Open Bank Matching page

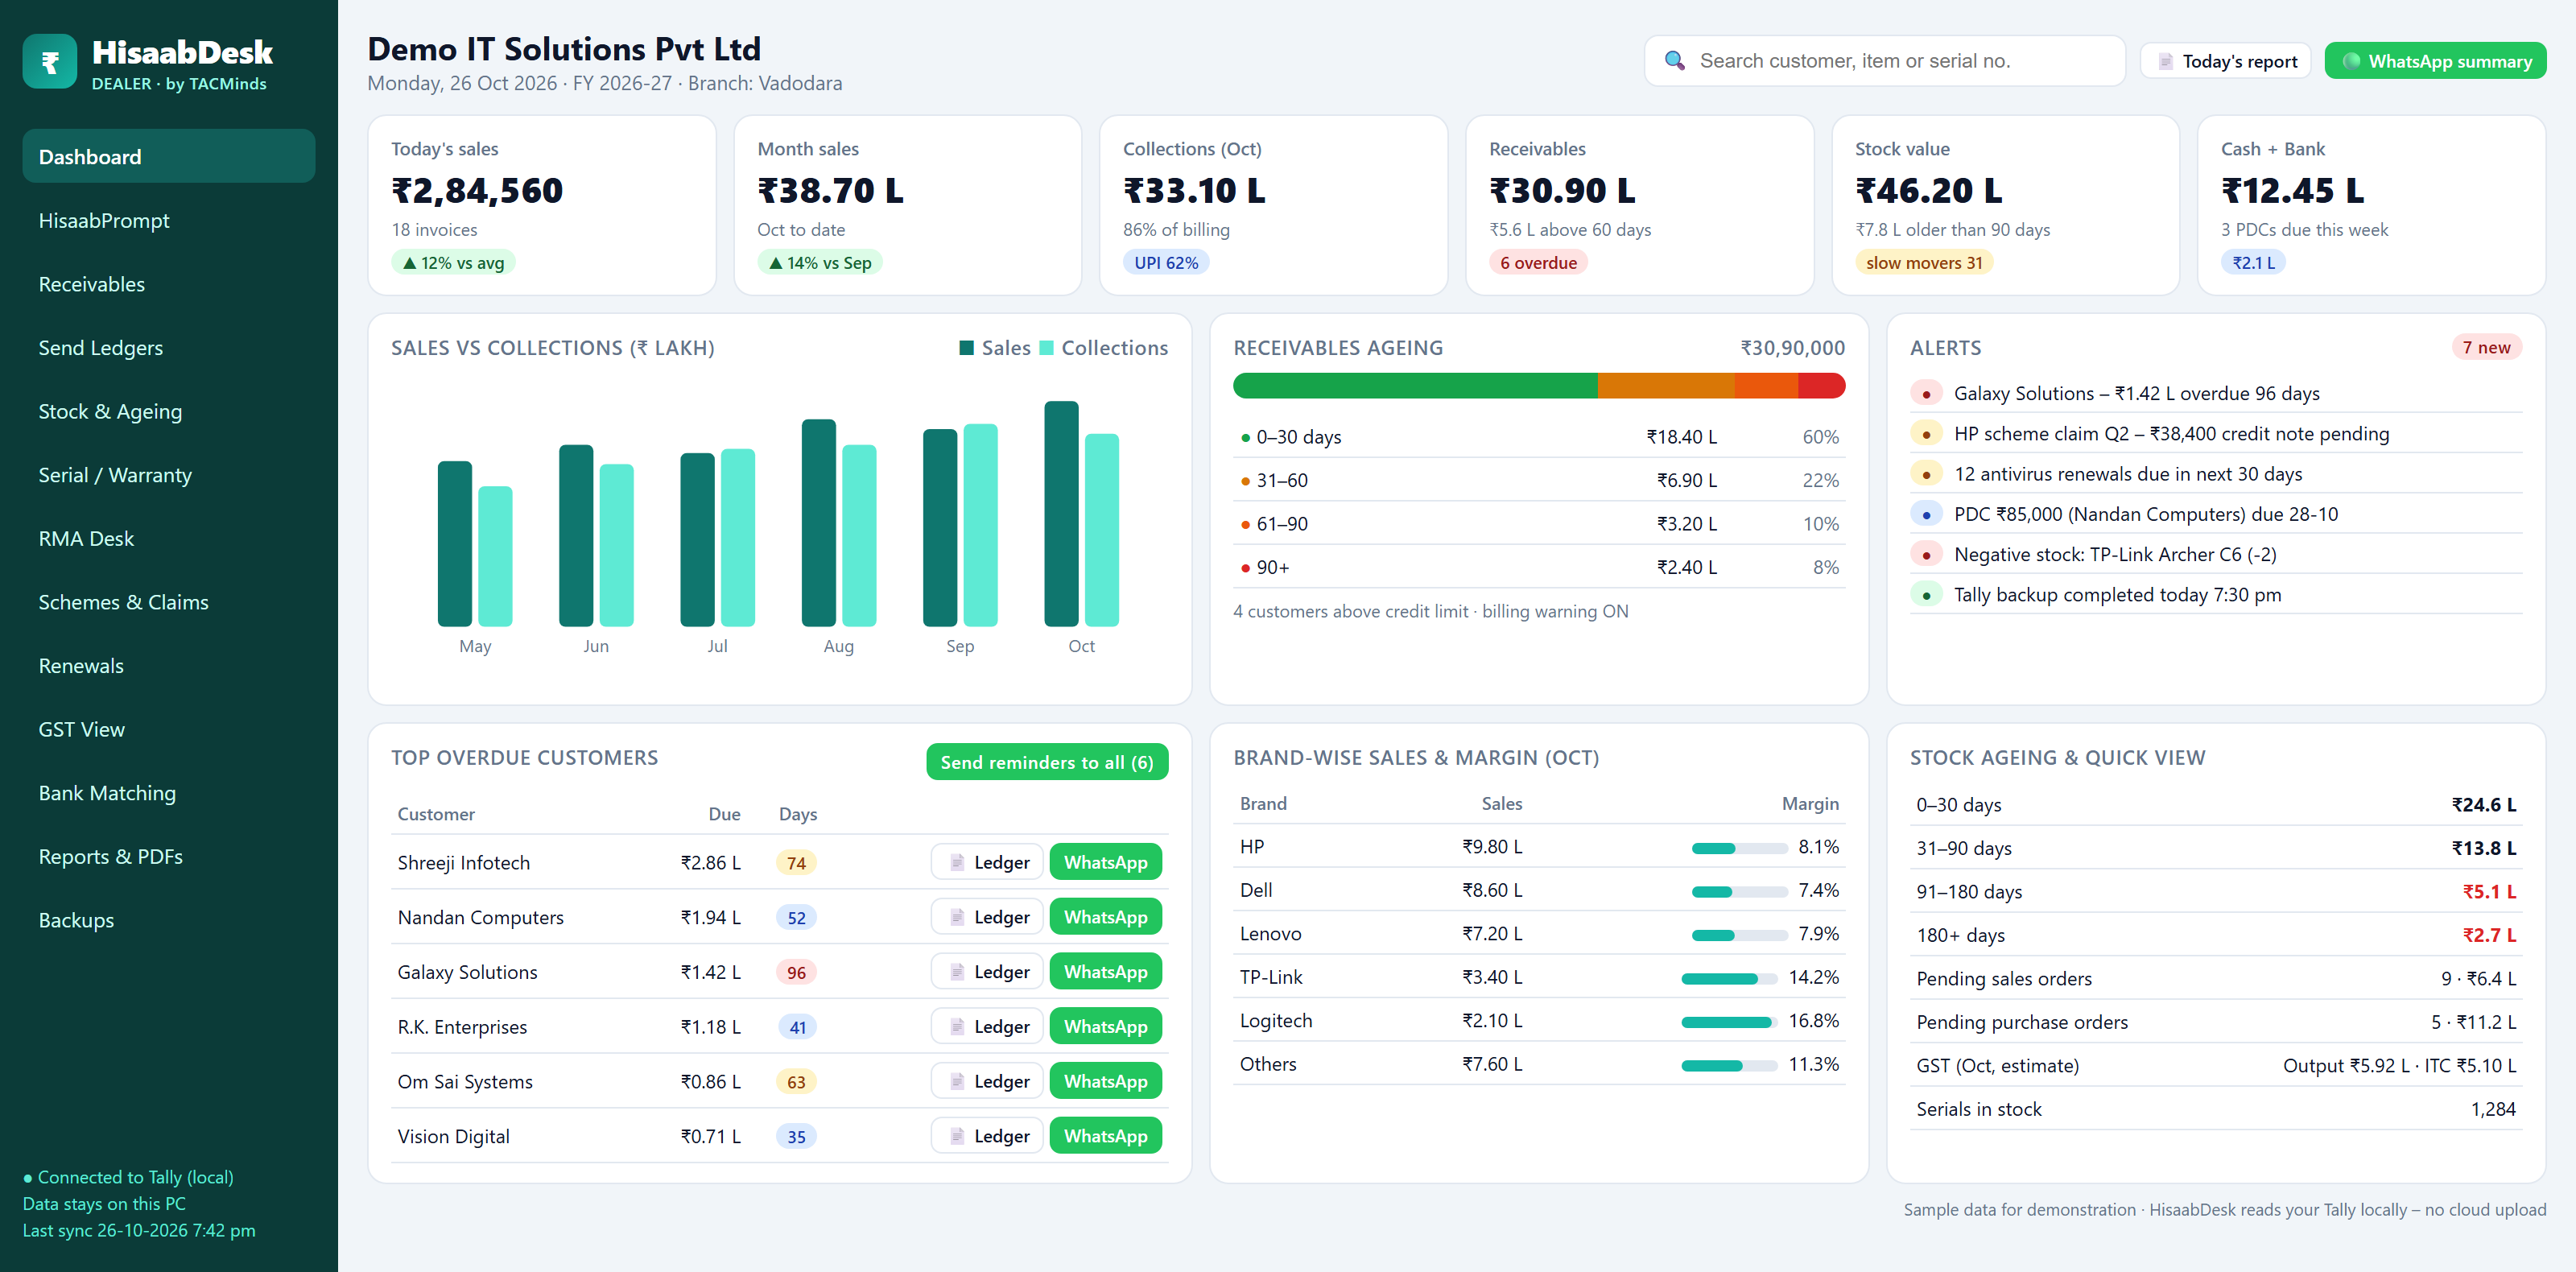tap(169, 793)
